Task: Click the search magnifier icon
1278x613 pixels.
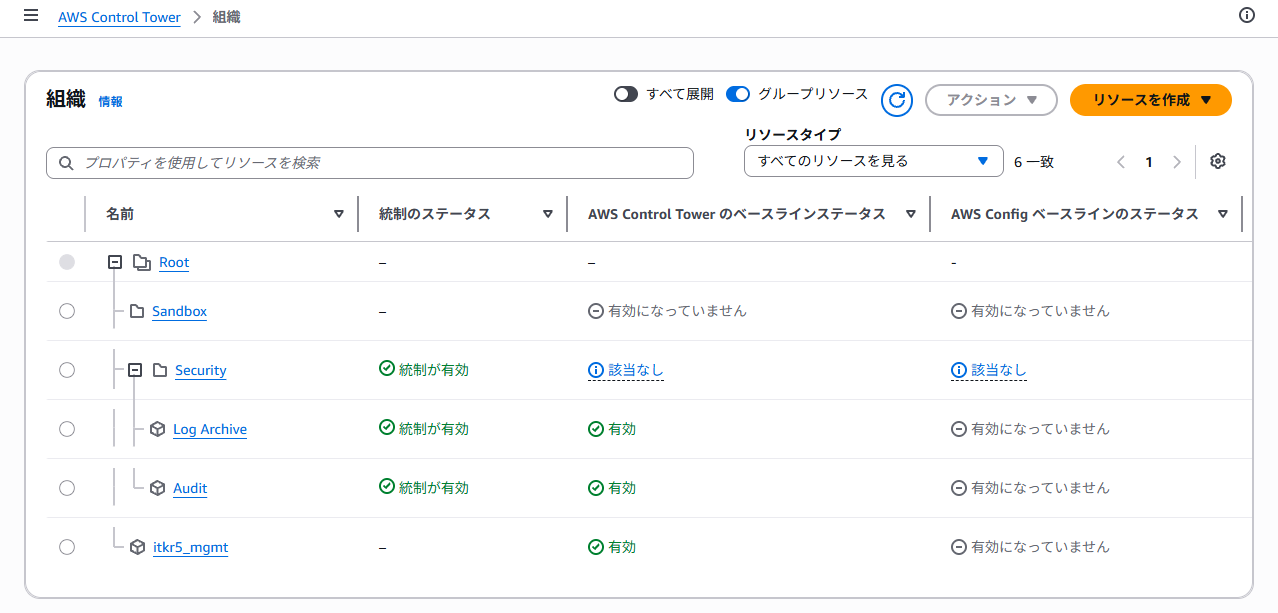Action: 67,163
